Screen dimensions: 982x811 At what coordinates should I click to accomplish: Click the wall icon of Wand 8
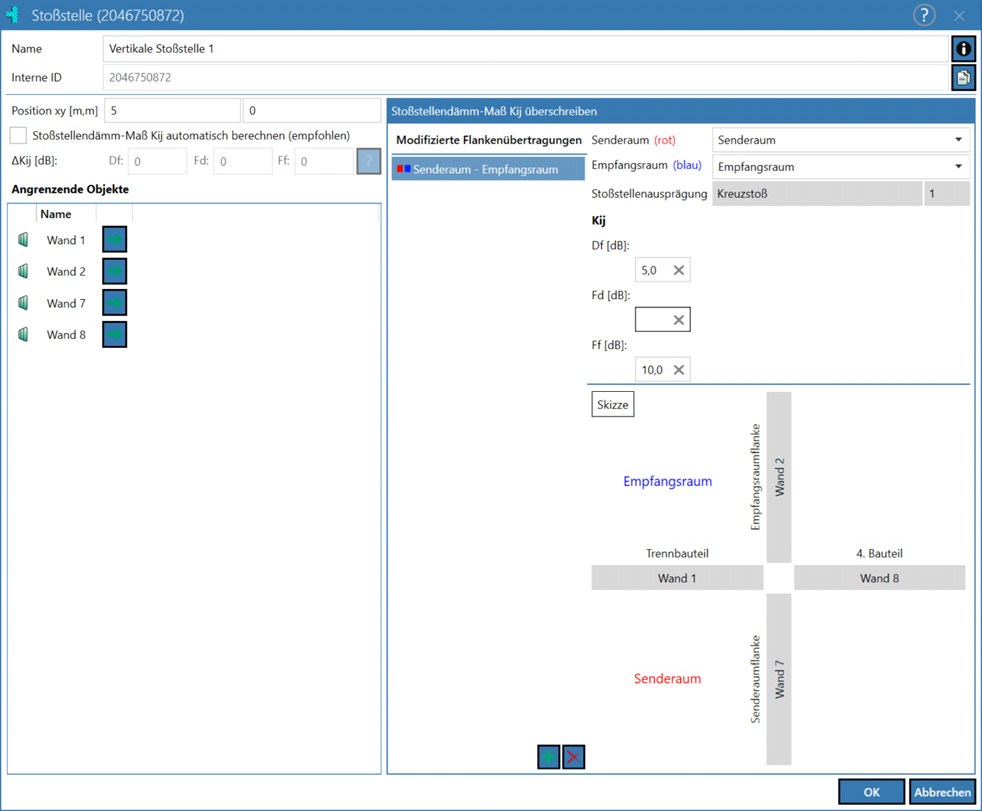point(23,334)
